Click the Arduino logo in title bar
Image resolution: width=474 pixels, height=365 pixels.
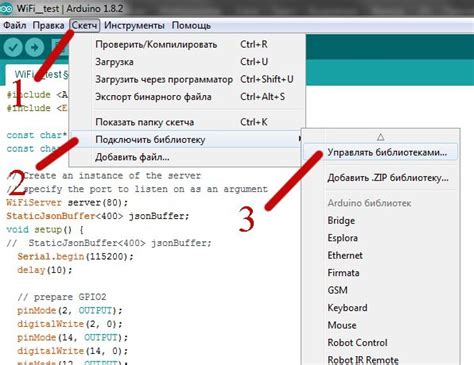(x=6, y=8)
